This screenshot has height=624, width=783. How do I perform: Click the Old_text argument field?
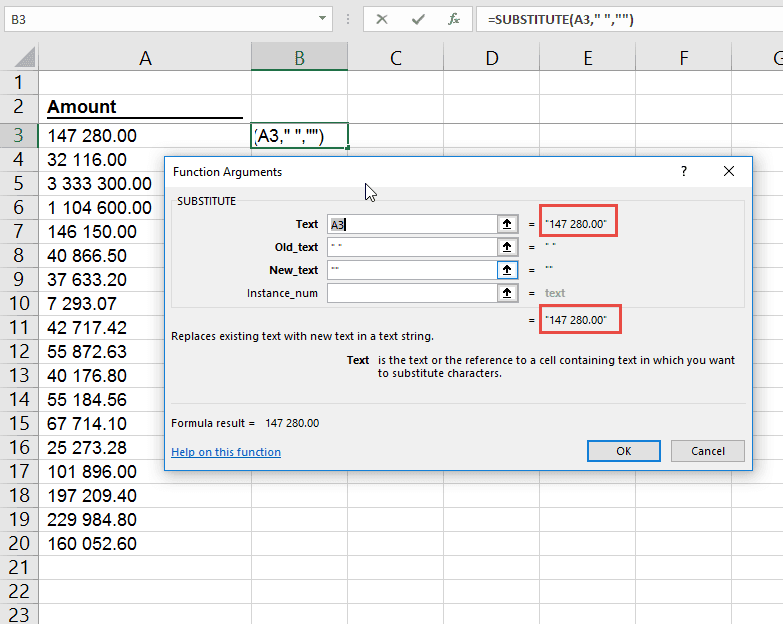pyautogui.click(x=412, y=247)
